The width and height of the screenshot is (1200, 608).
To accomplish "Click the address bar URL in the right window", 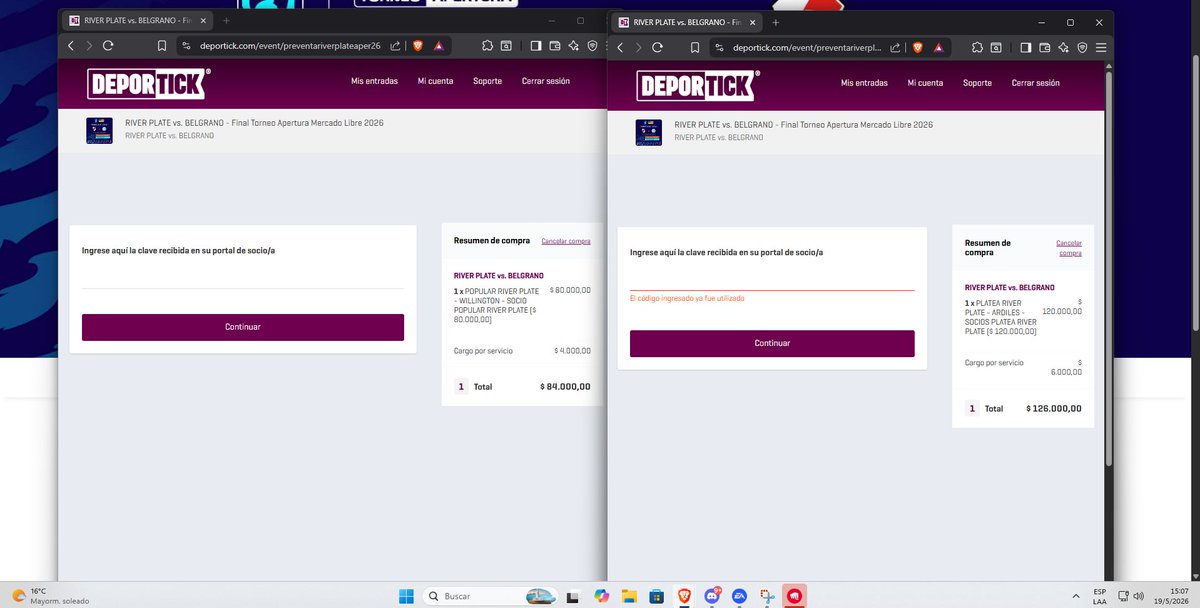I will click(x=806, y=47).
